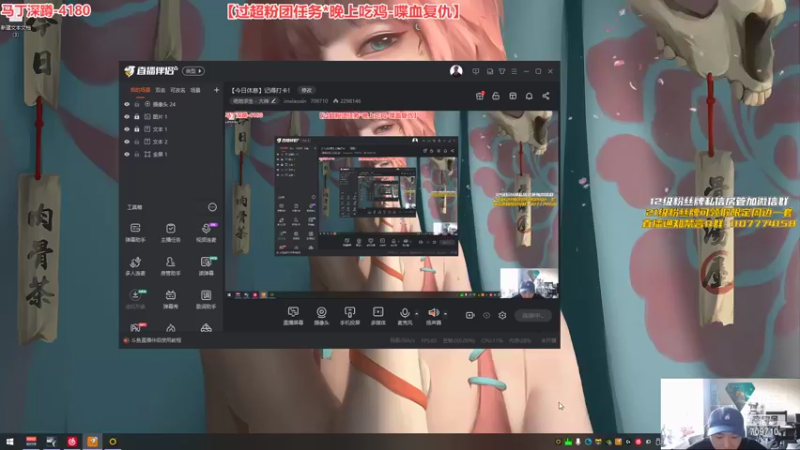The image size is (800, 450).
Task: Open Windows Start button
Action: pyautogui.click(x=10, y=442)
